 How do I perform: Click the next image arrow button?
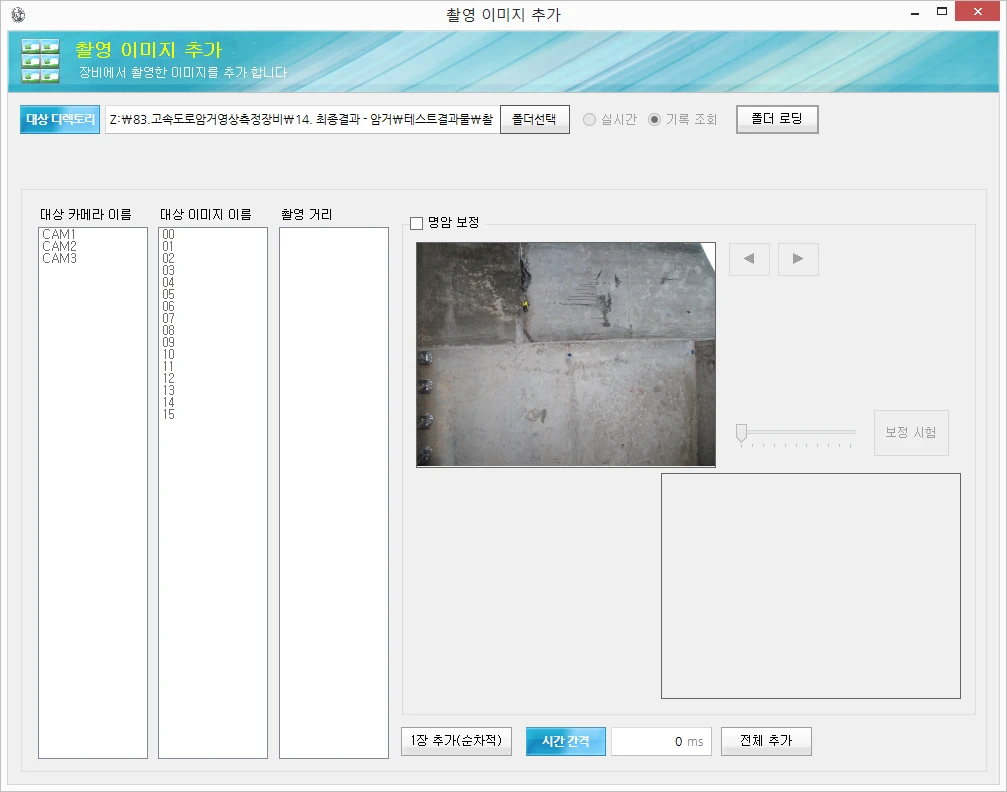(x=798, y=259)
